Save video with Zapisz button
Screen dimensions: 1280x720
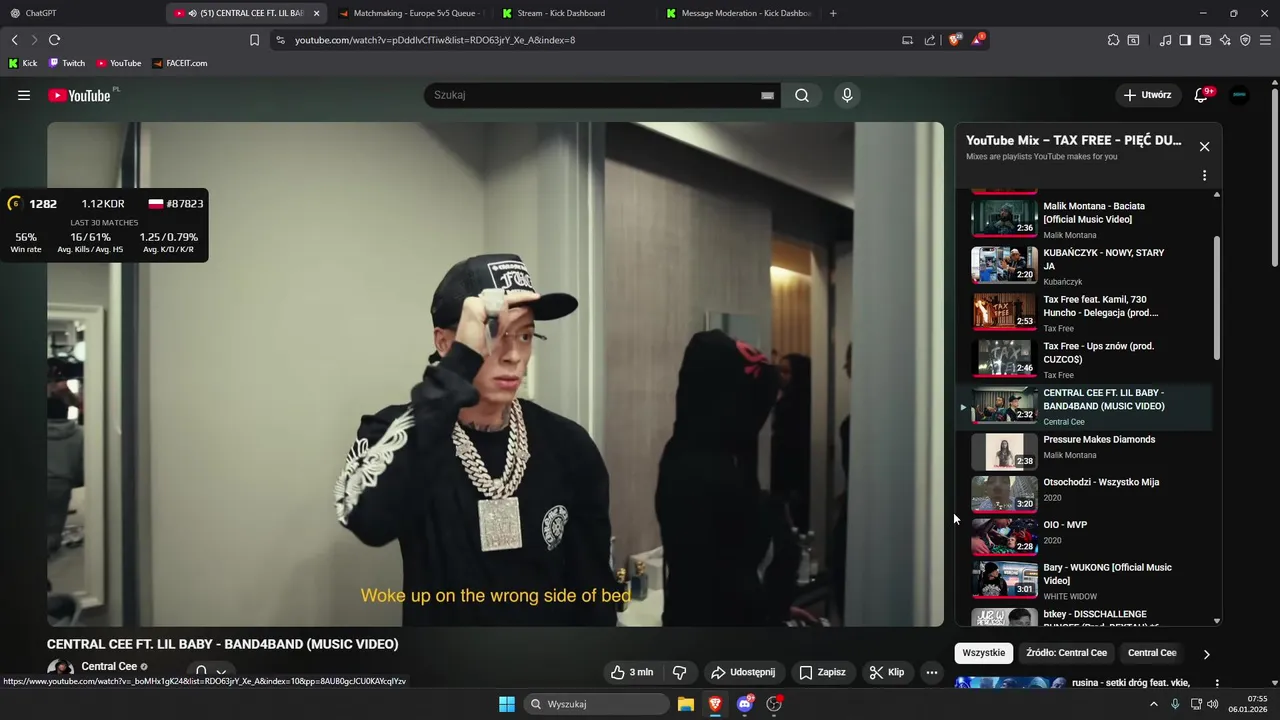[x=822, y=672]
